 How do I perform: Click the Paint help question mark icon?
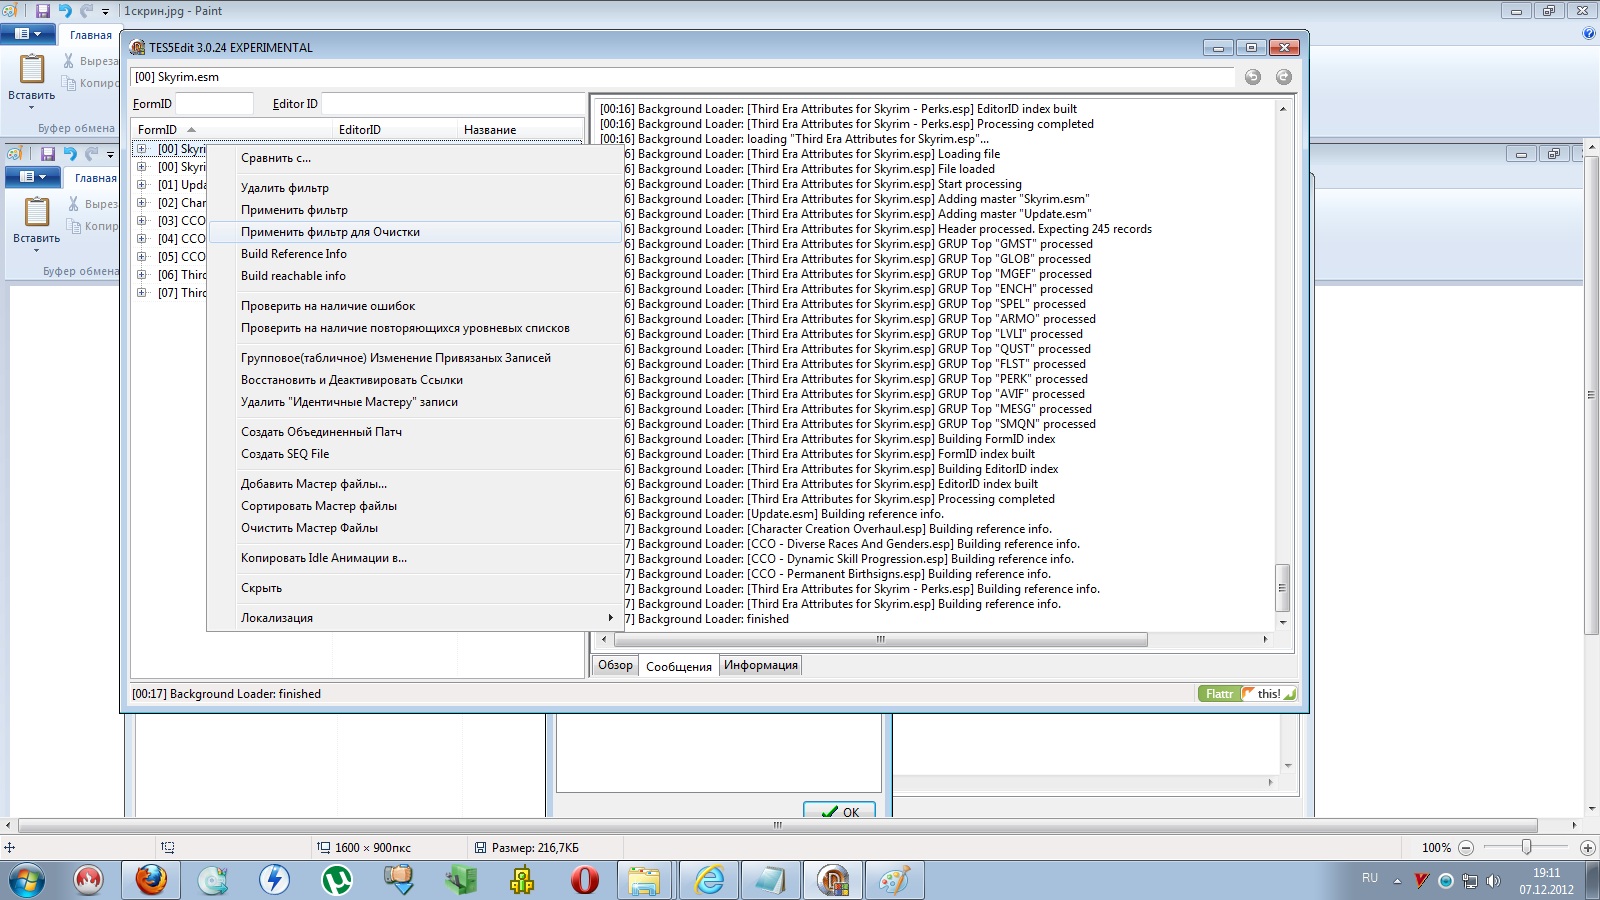[x=1589, y=33]
